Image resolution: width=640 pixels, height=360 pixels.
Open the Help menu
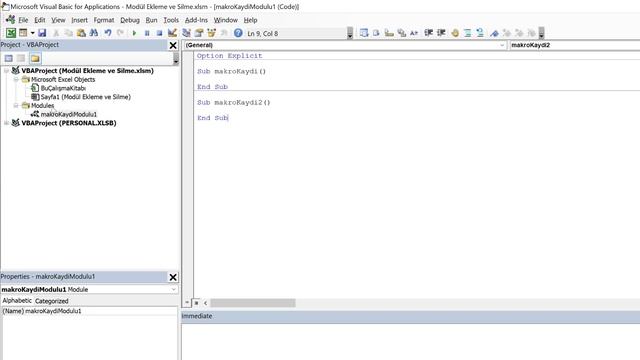tap(251, 20)
